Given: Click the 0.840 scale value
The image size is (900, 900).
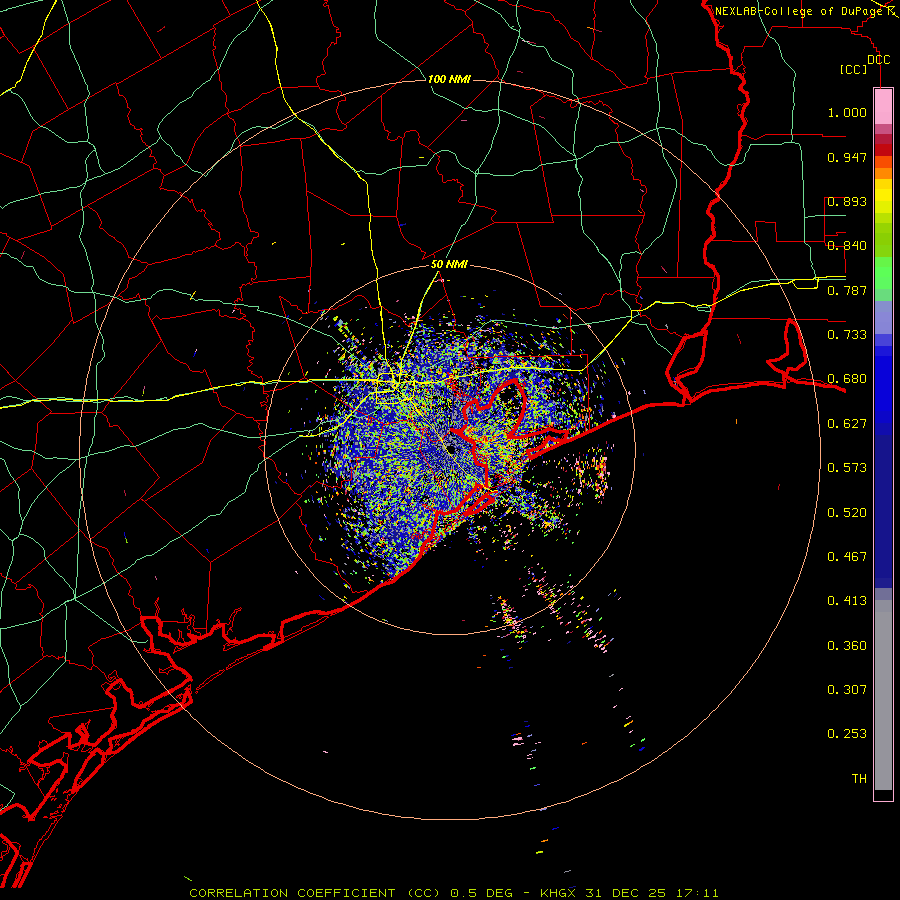Looking at the screenshot, I should click(x=847, y=246).
